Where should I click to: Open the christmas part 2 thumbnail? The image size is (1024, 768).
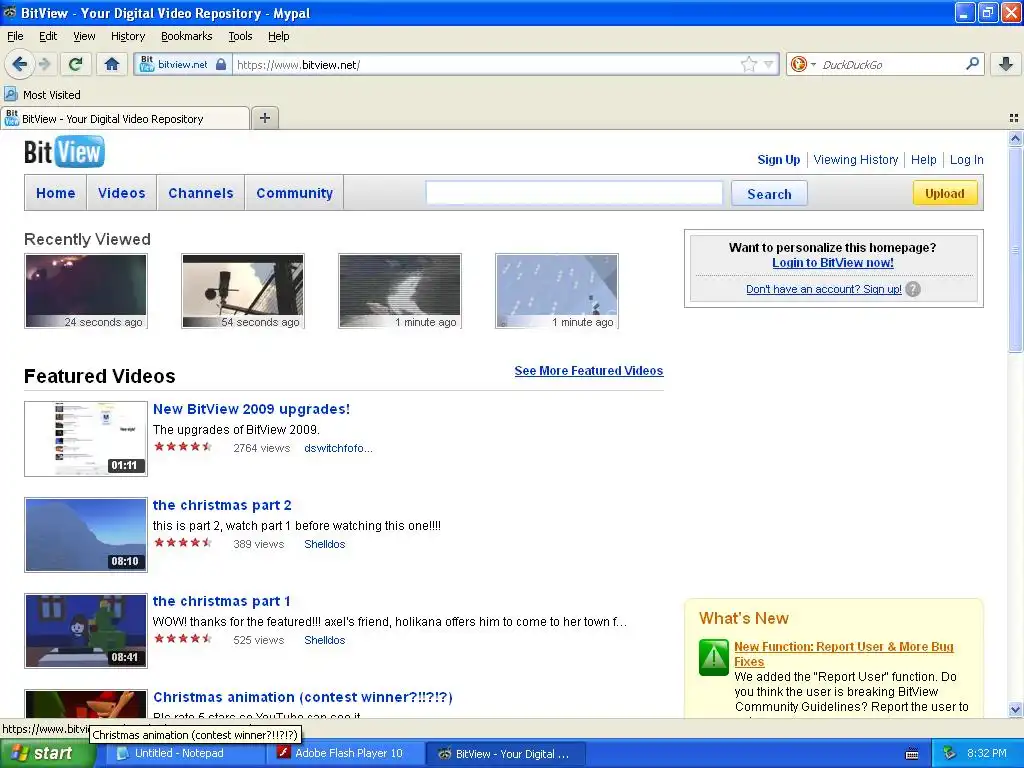(x=86, y=534)
